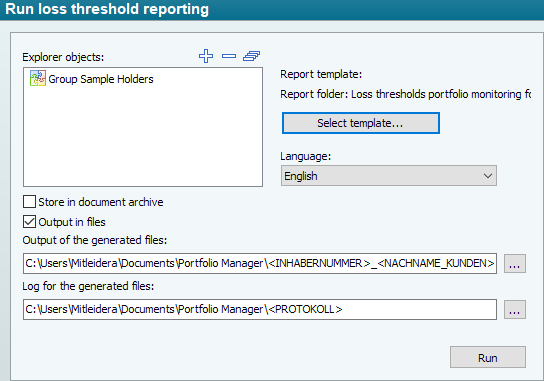Image resolution: width=544 pixels, height=381 pixels.
Task: Click empty area of the Explorer objects list
Action: coord(143,139)
